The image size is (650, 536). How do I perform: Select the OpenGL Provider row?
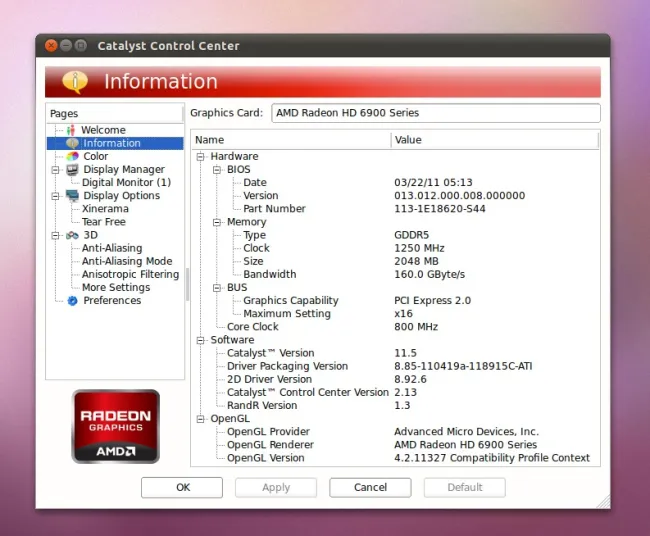[395, 432]
